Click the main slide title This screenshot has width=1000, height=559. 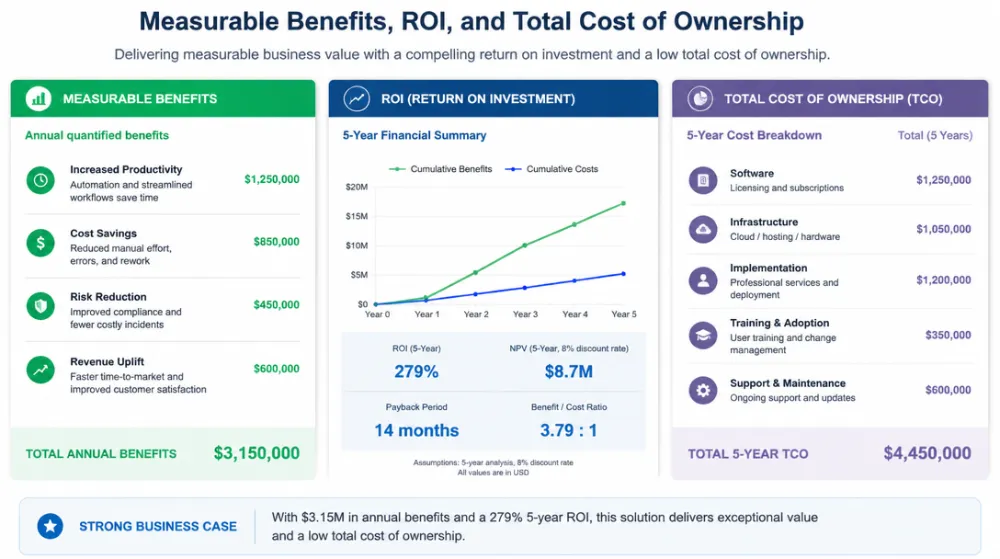tap(471, 21)
